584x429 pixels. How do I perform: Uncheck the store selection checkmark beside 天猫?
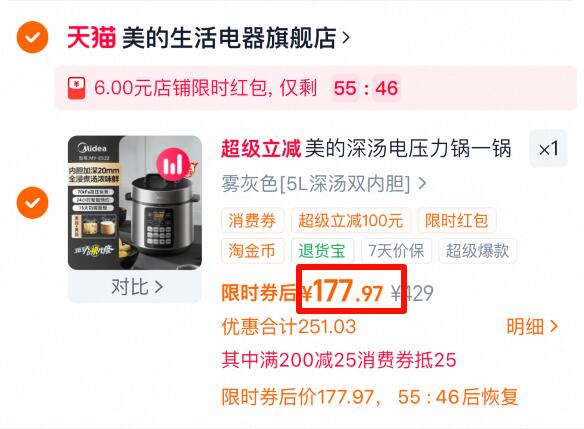tap(32, 37)
